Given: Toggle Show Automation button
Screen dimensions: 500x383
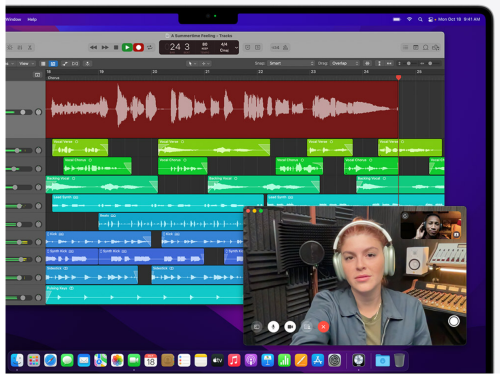Looking at the screenshot, I should (65, 63).
